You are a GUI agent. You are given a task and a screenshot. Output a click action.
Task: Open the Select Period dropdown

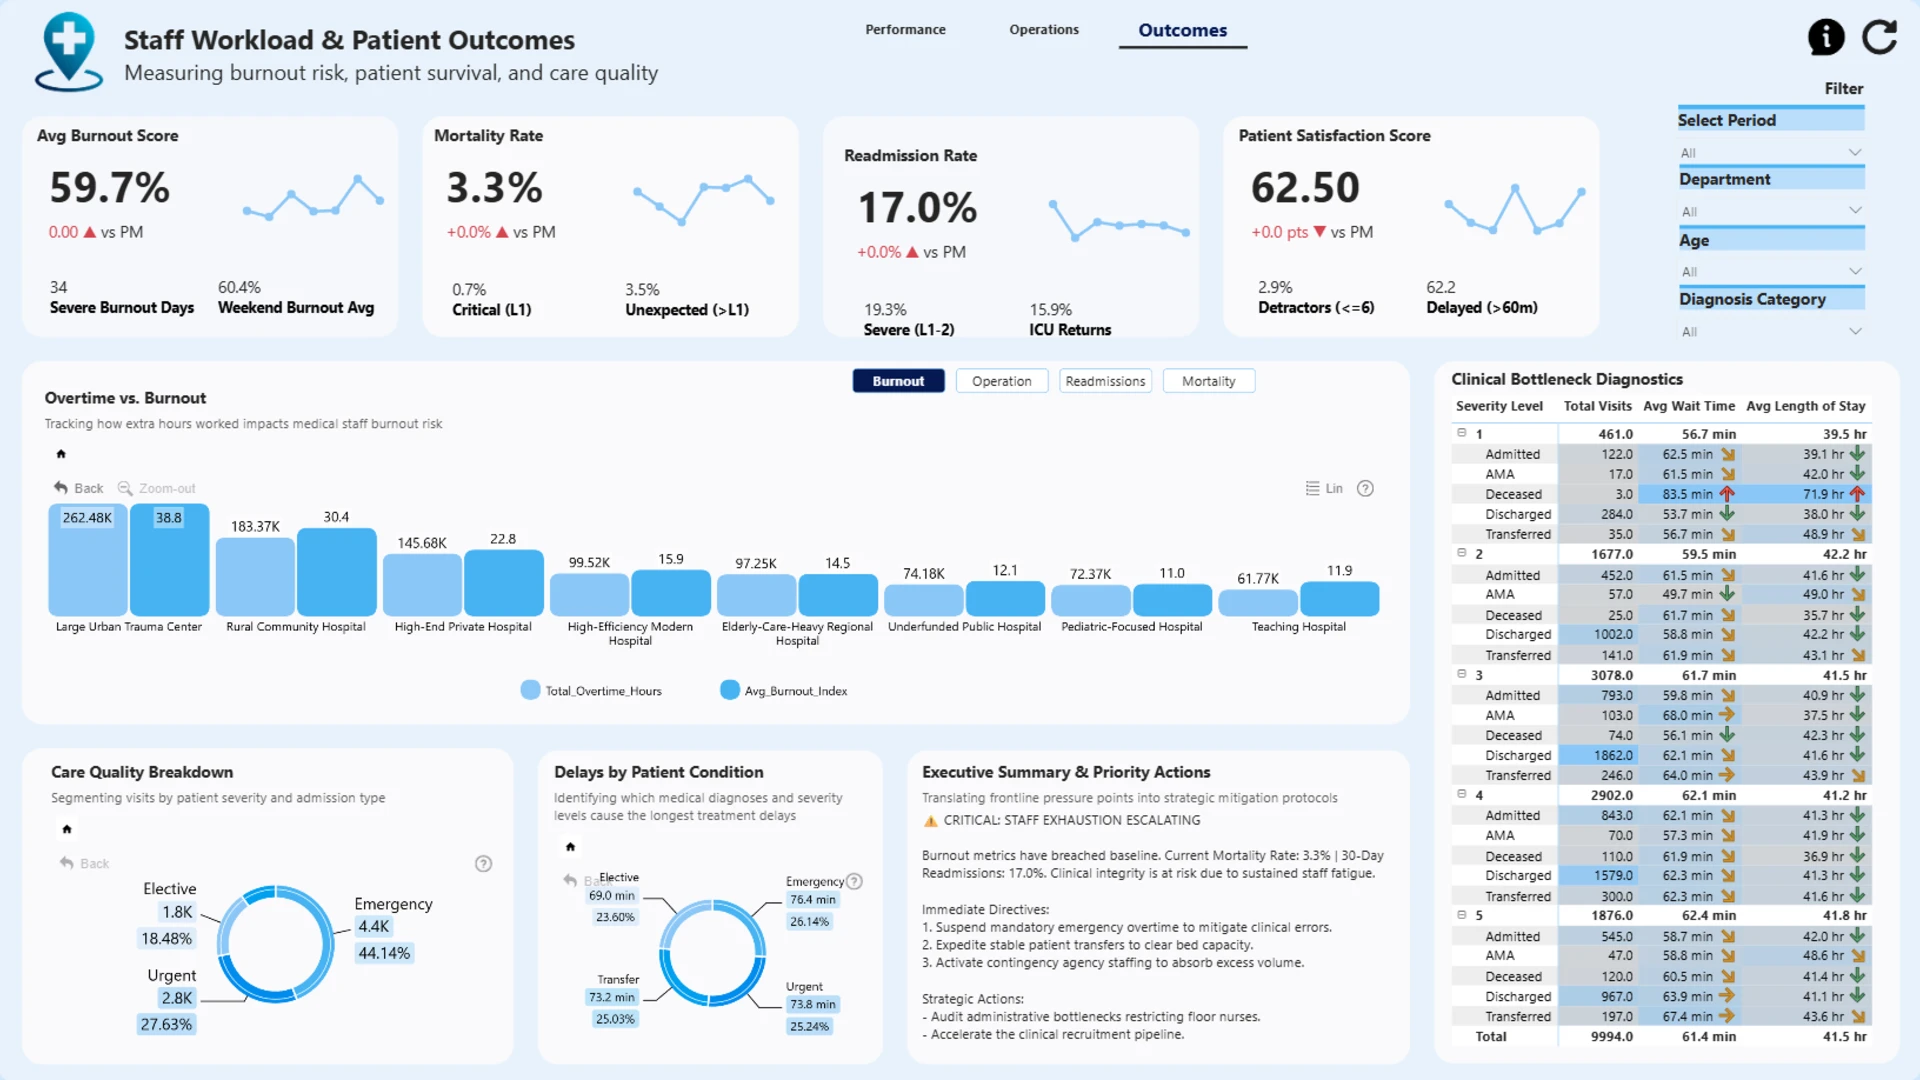[x=1771, y=152]
